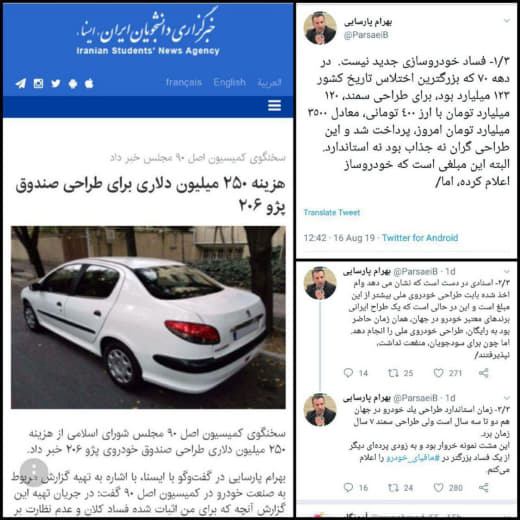Retweet the tweet with 25 retweets
520x520 pixels.
pos(393,373)
